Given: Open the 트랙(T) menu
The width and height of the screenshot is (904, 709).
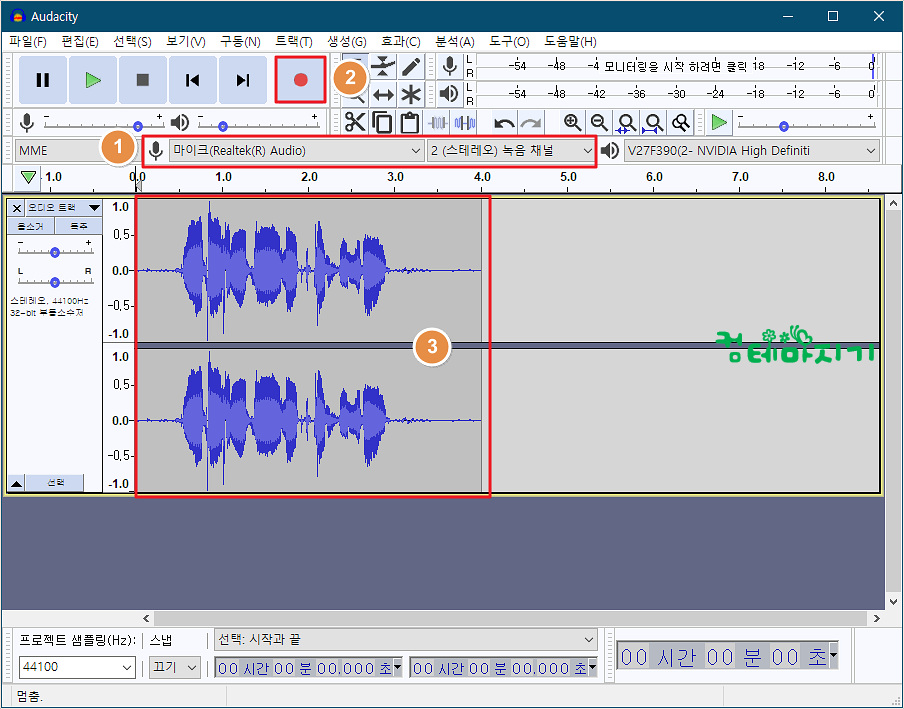Looking at the screenshot, I should [x=293, y=42].
